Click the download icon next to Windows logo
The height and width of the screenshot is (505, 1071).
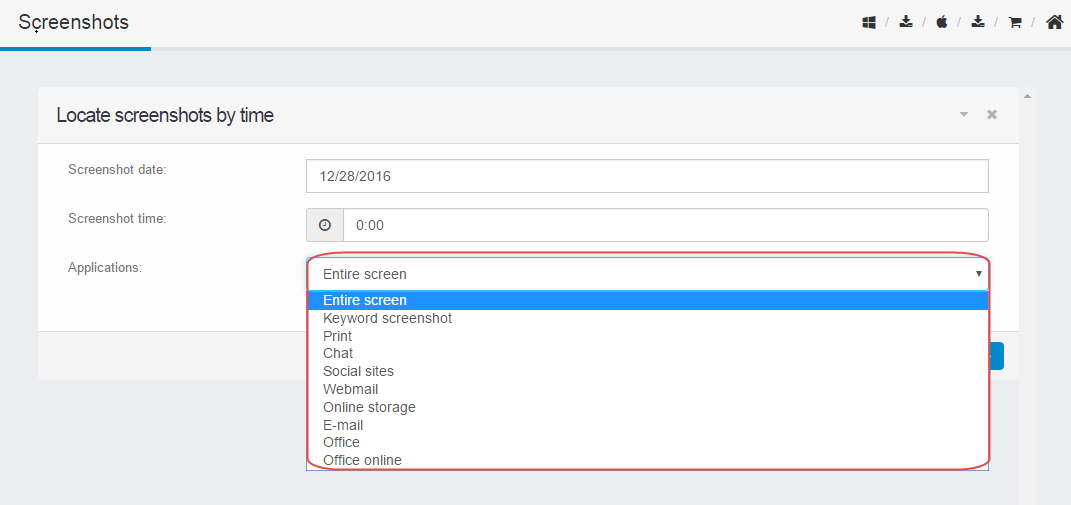(x=906, y=23)
